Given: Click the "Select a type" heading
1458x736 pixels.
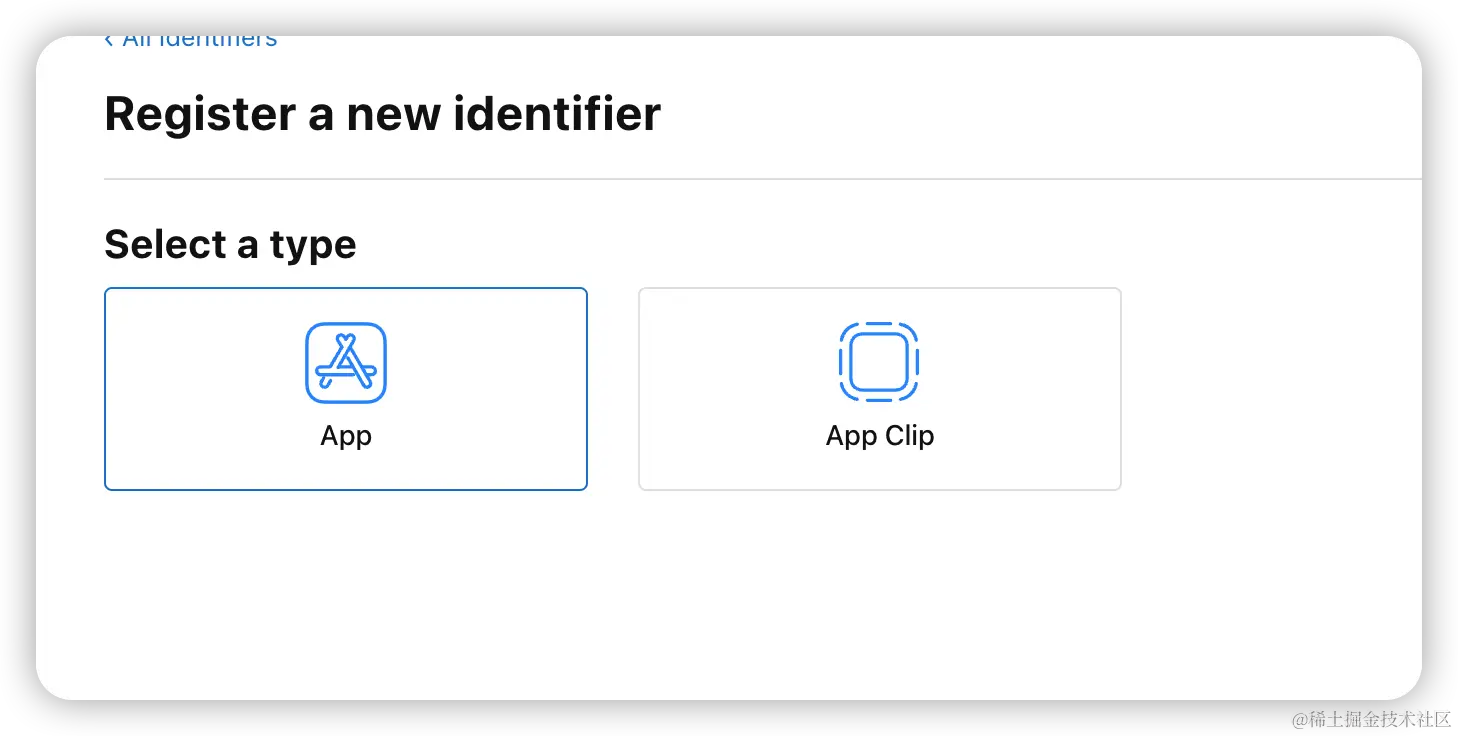Looking at the screenshot, I should [230, 245].
